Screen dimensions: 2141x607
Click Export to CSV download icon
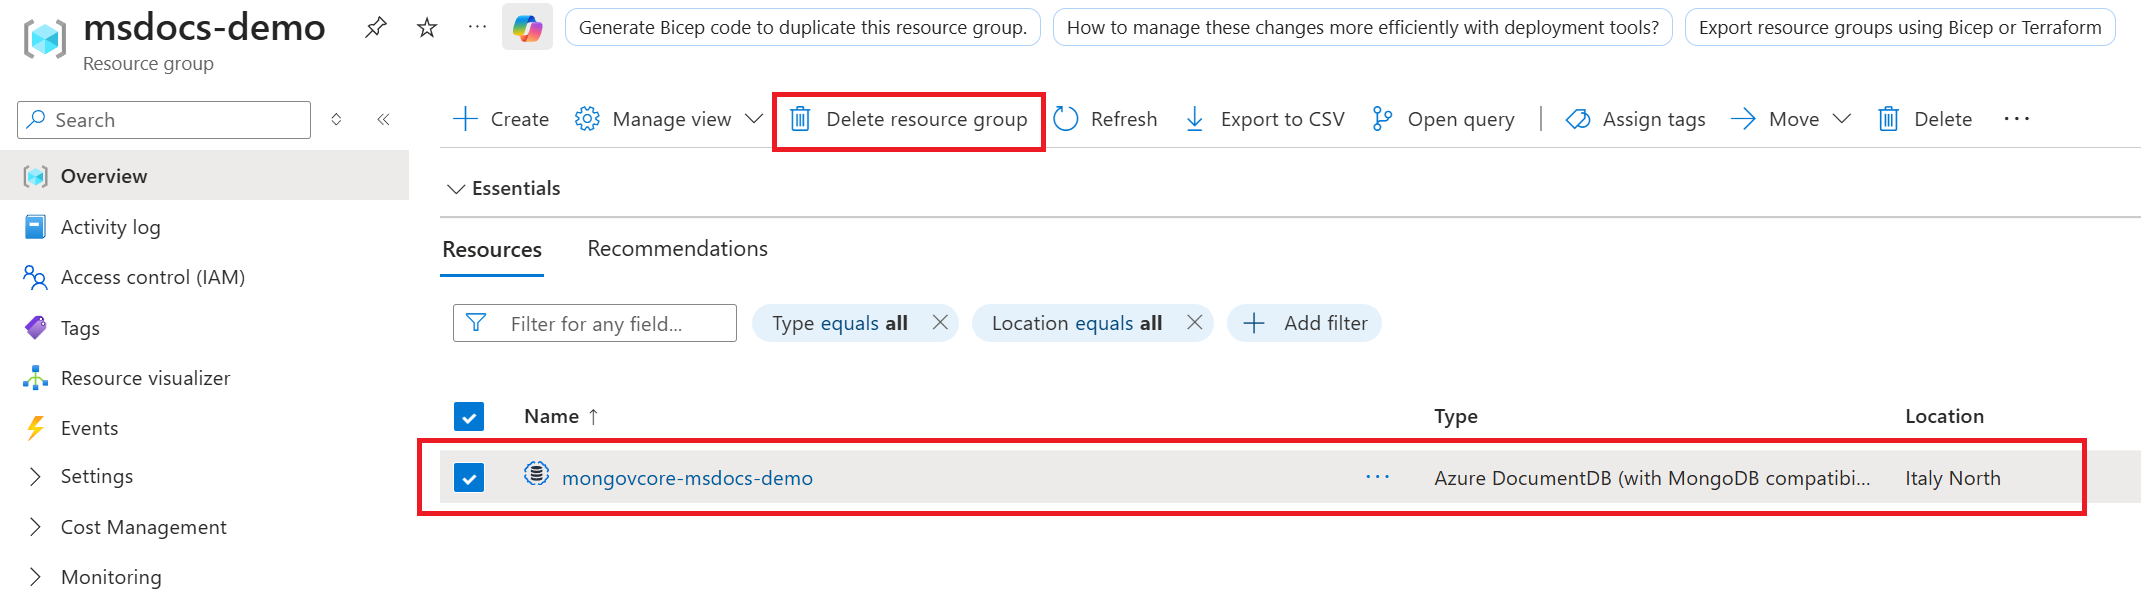[x=1194, y=119]
